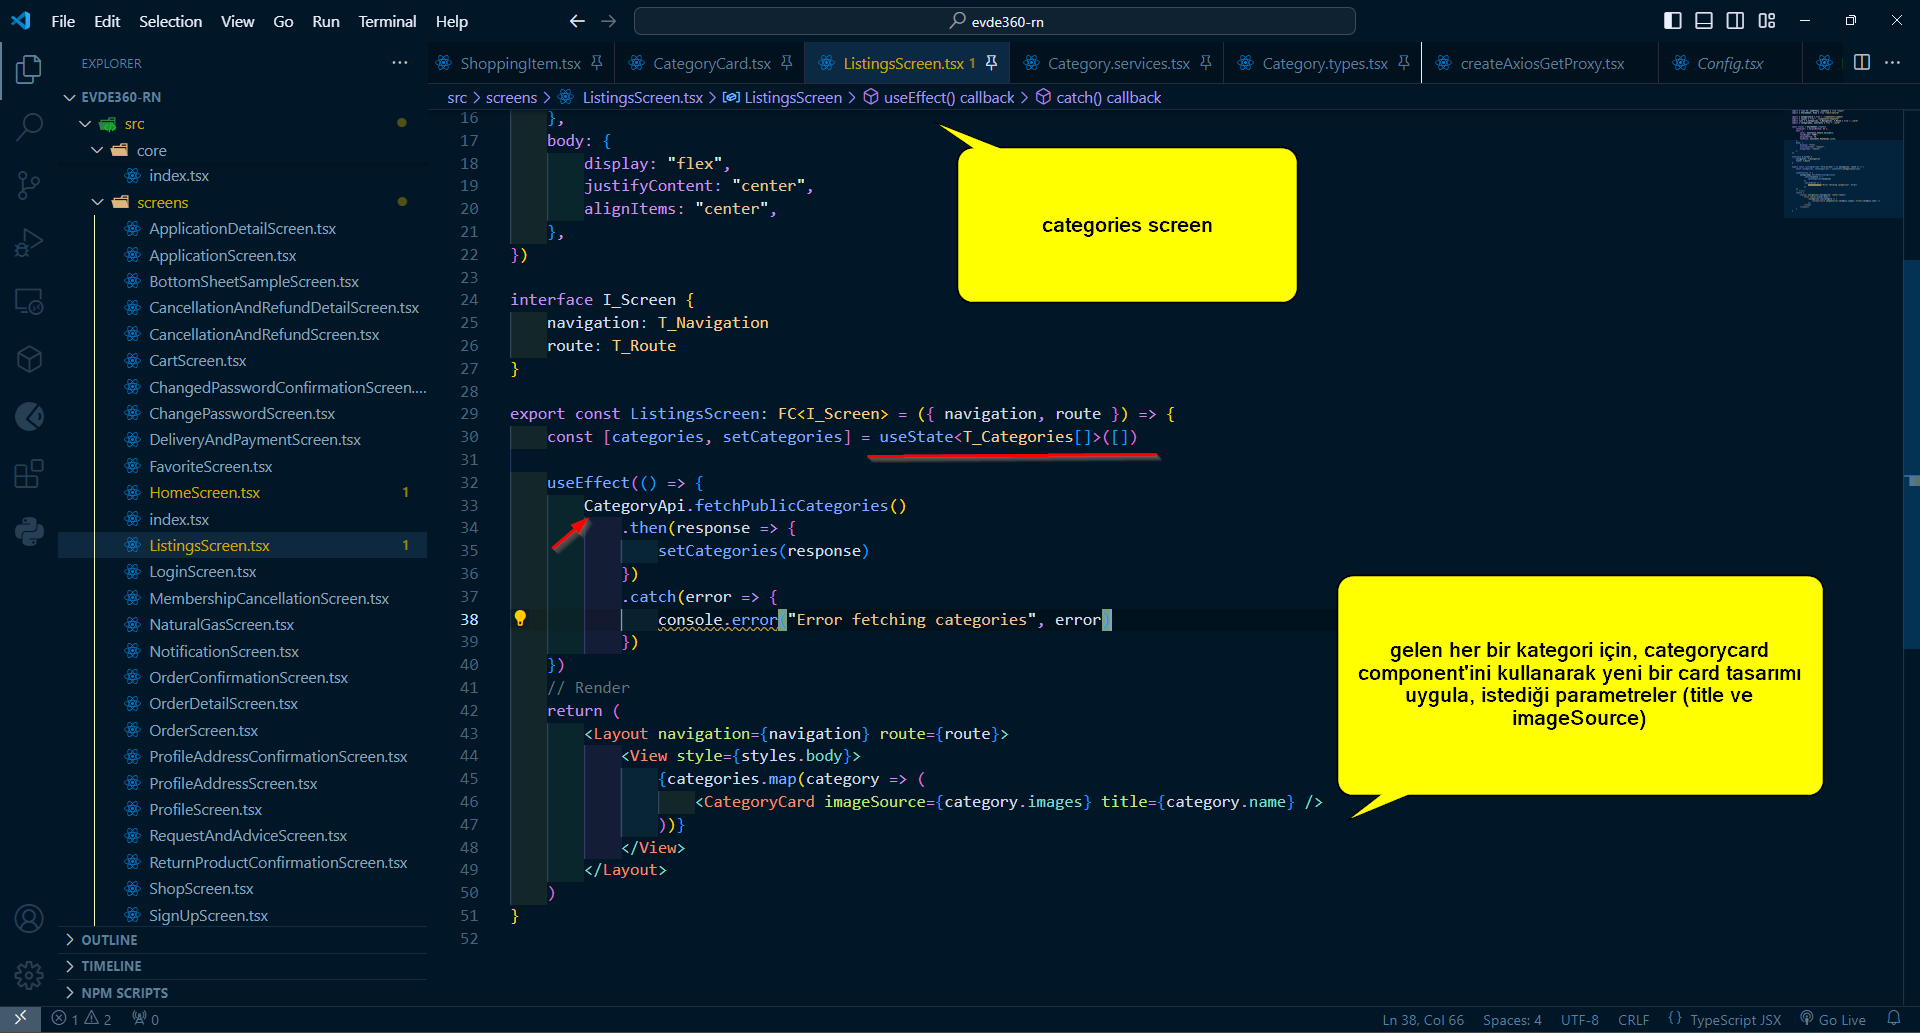Open the Search view in activity bar

[x=29, y=127]
